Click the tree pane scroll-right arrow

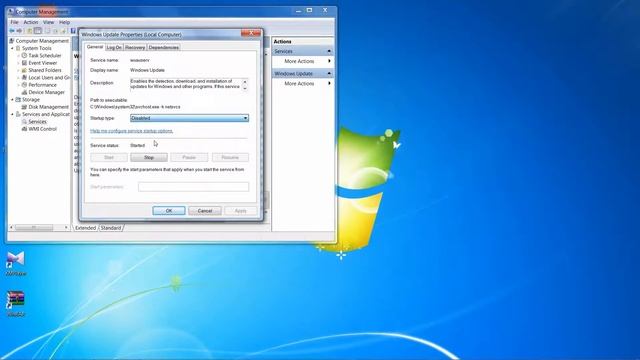tap(66, 227)
